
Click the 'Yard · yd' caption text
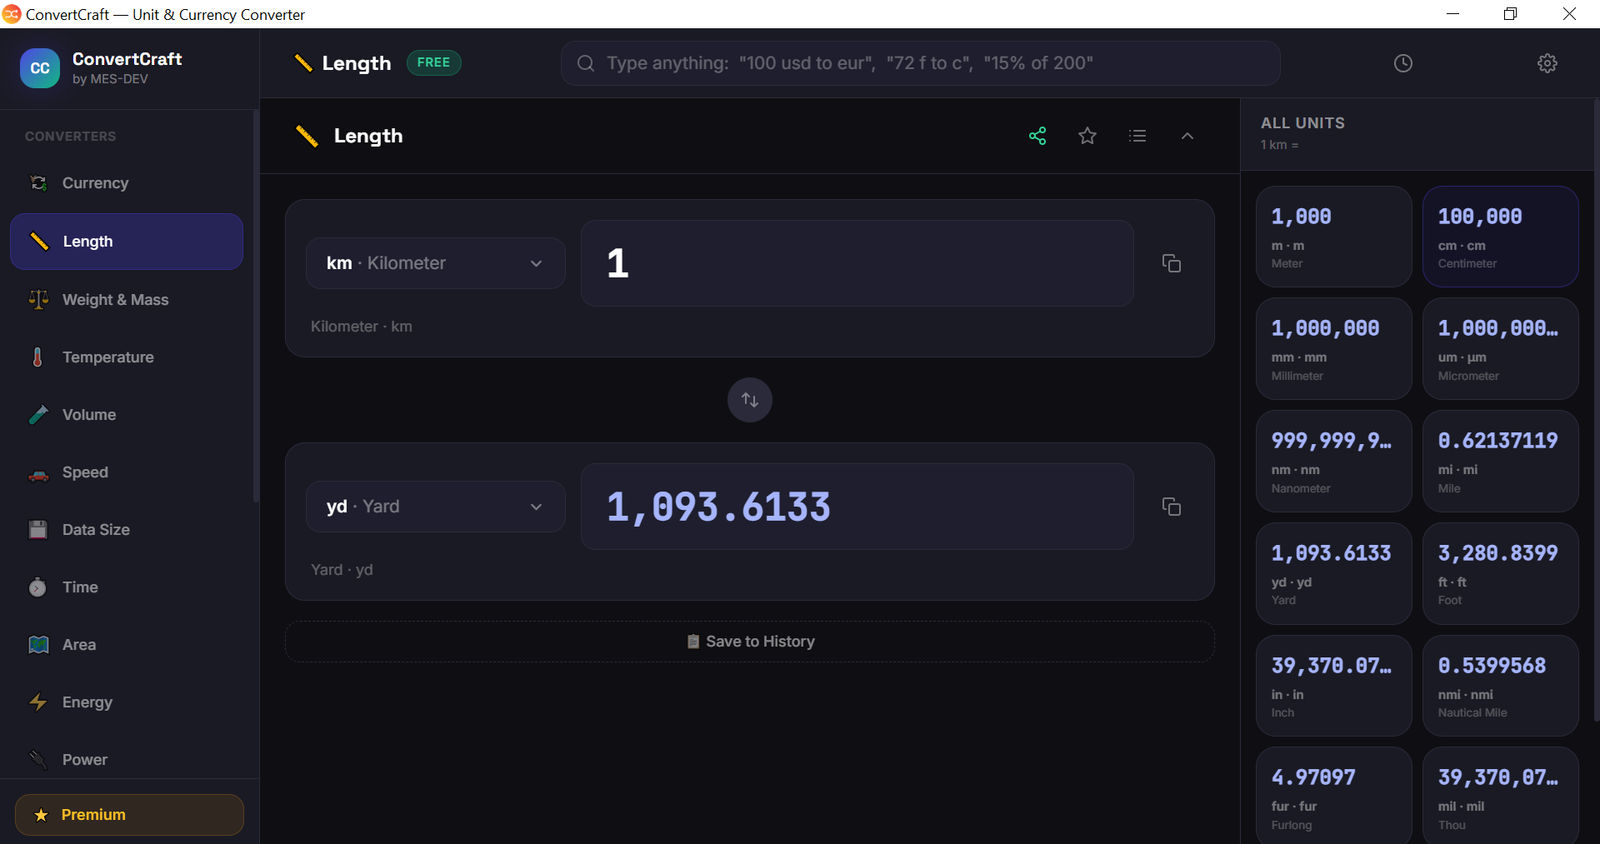[x=342, y=570]
